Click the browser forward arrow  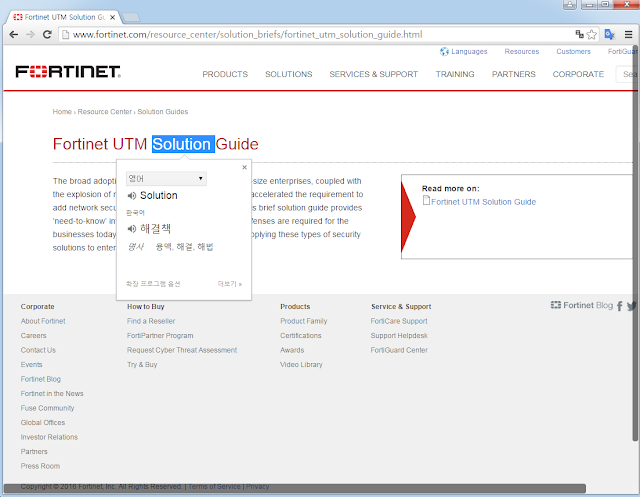pyautogui.click(x=30, y=35)
